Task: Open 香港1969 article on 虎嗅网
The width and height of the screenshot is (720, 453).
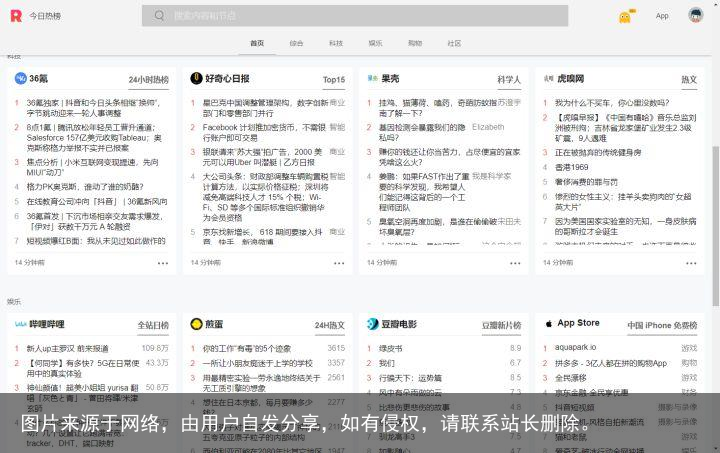Action: pyautogui.click(x=571, y=167)
